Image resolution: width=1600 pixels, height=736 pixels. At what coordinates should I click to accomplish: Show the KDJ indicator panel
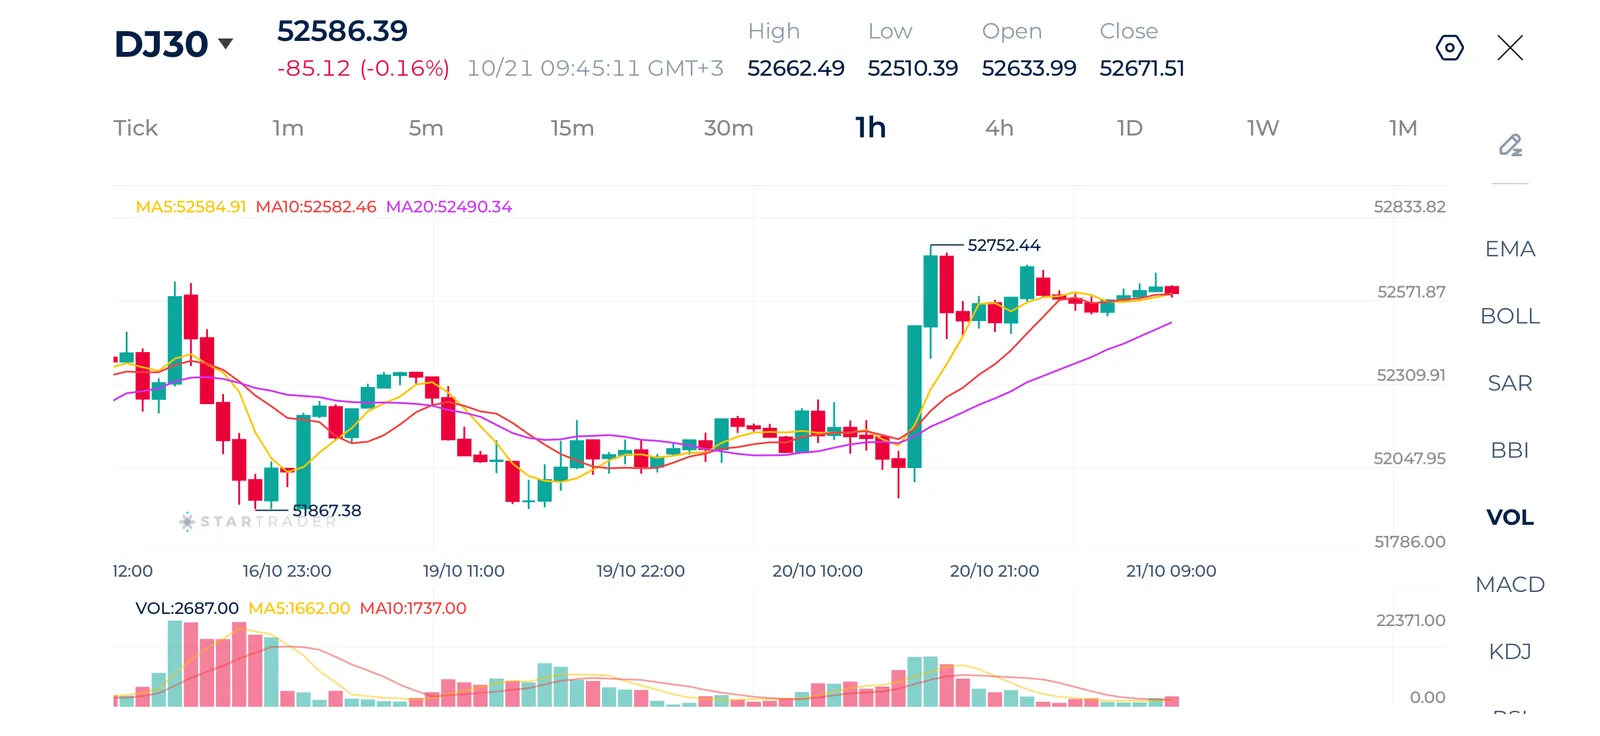[1510, 651]
